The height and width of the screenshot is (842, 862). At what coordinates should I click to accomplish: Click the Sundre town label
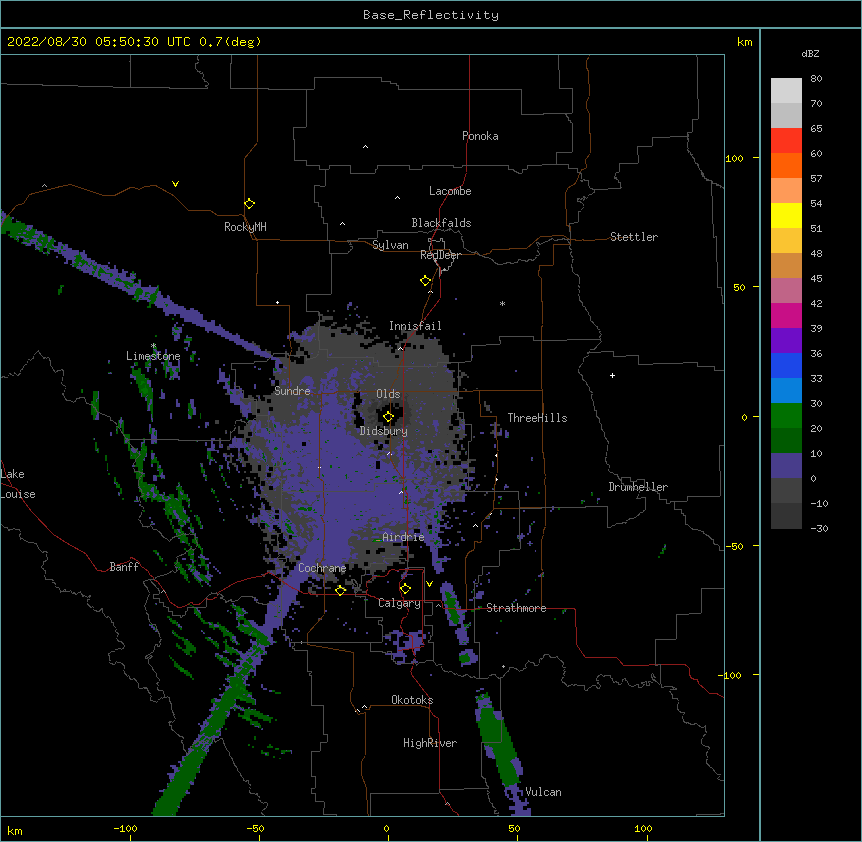(x=292, y=391)
